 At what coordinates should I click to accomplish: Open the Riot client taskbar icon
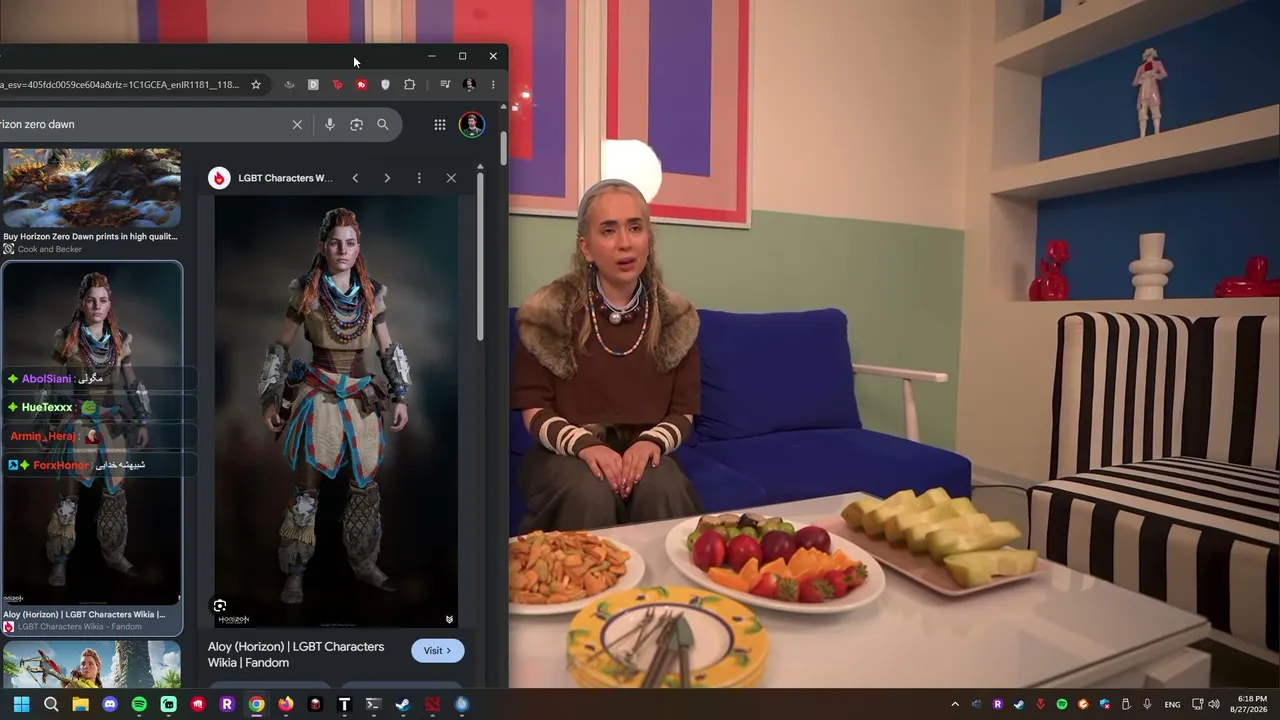point(198,704)
